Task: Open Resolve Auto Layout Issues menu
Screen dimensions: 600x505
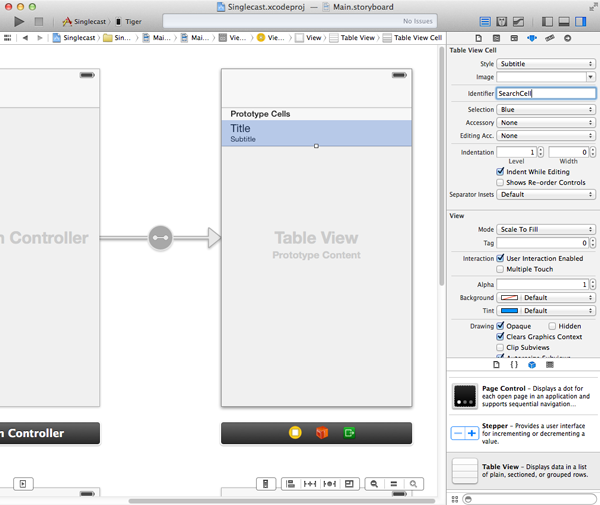Action: point(329,484)
